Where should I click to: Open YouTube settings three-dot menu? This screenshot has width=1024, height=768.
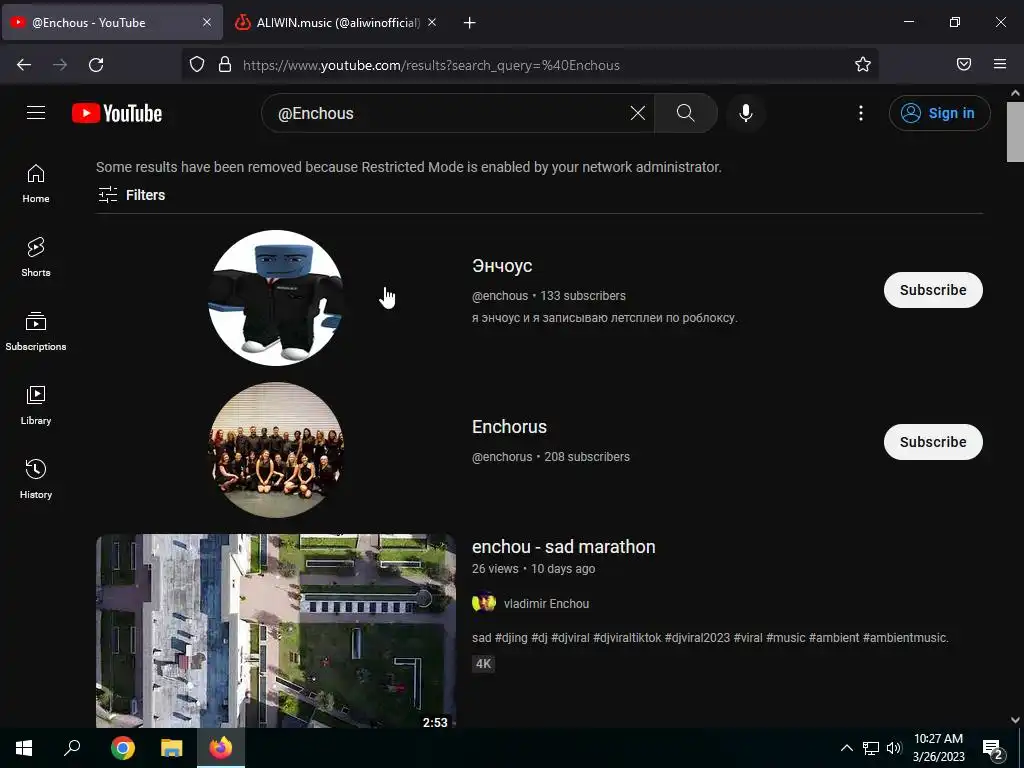click(x=861, y=113)
